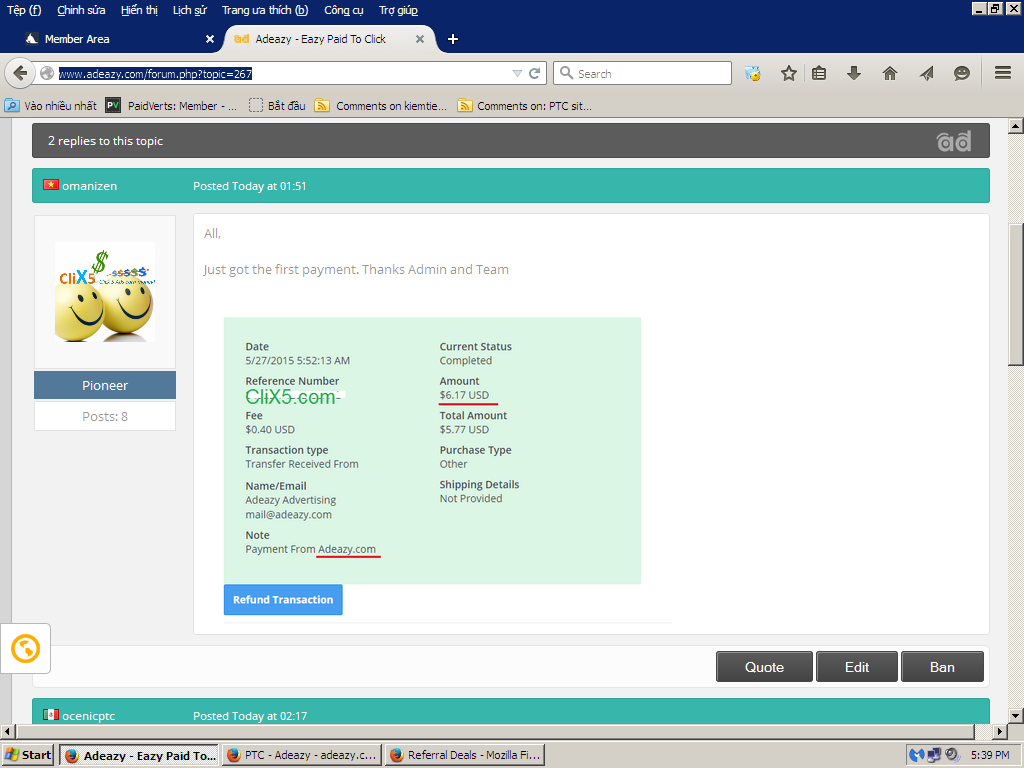Click the vertical scrollbar down arrow
1024x768 pixels.
[1016, 716]
